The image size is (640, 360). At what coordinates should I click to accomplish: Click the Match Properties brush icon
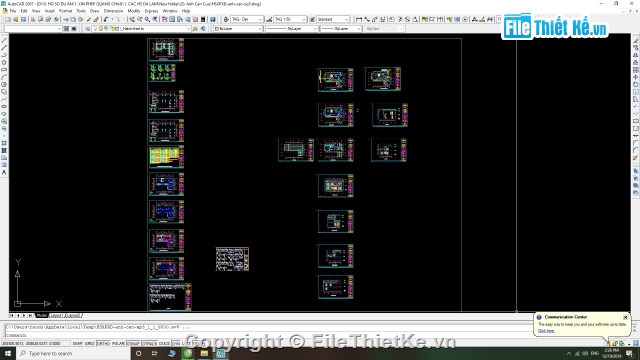(96, 19)
